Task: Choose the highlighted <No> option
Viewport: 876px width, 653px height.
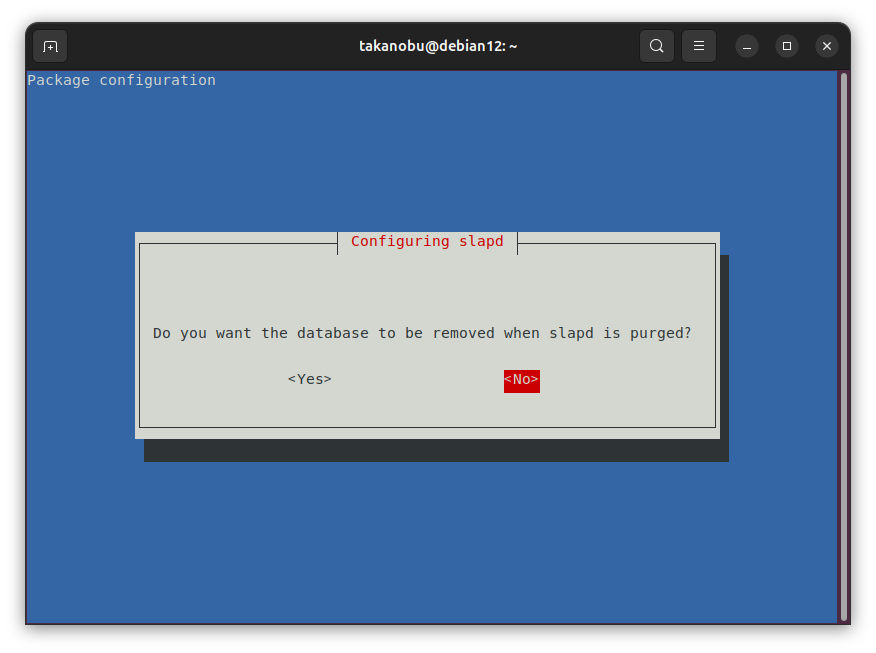Action: [521, 380]
